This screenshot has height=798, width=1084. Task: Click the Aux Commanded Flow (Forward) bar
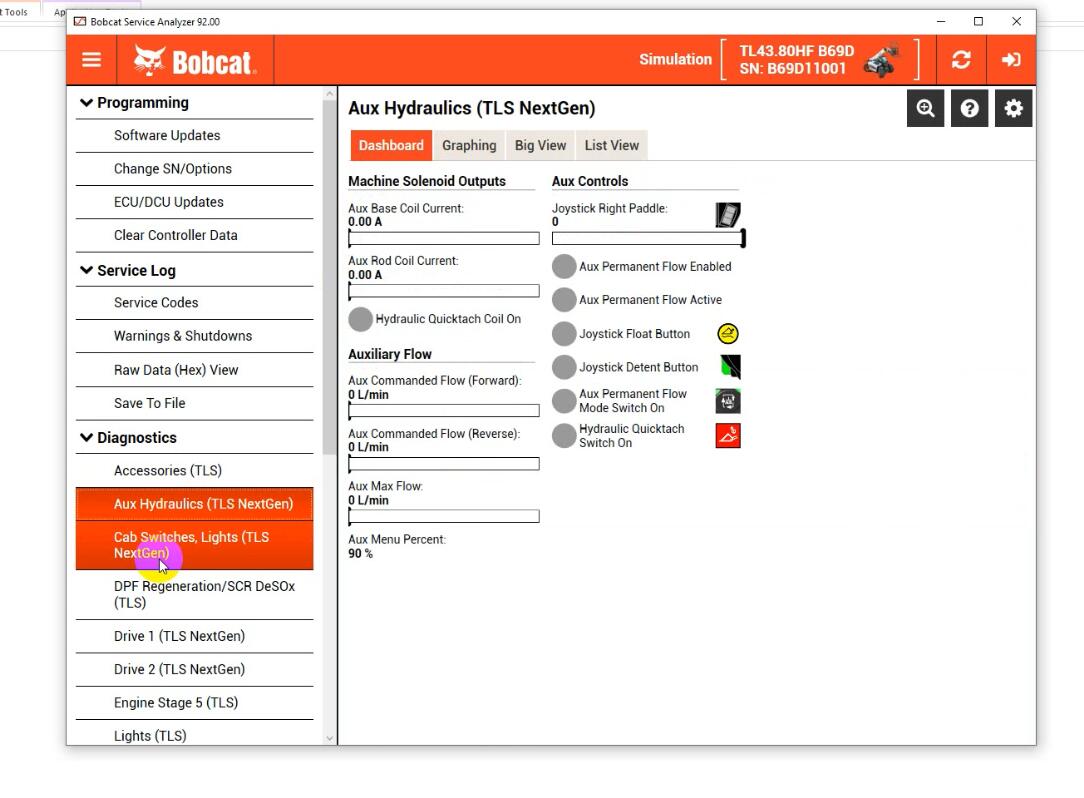click(444, 411)
